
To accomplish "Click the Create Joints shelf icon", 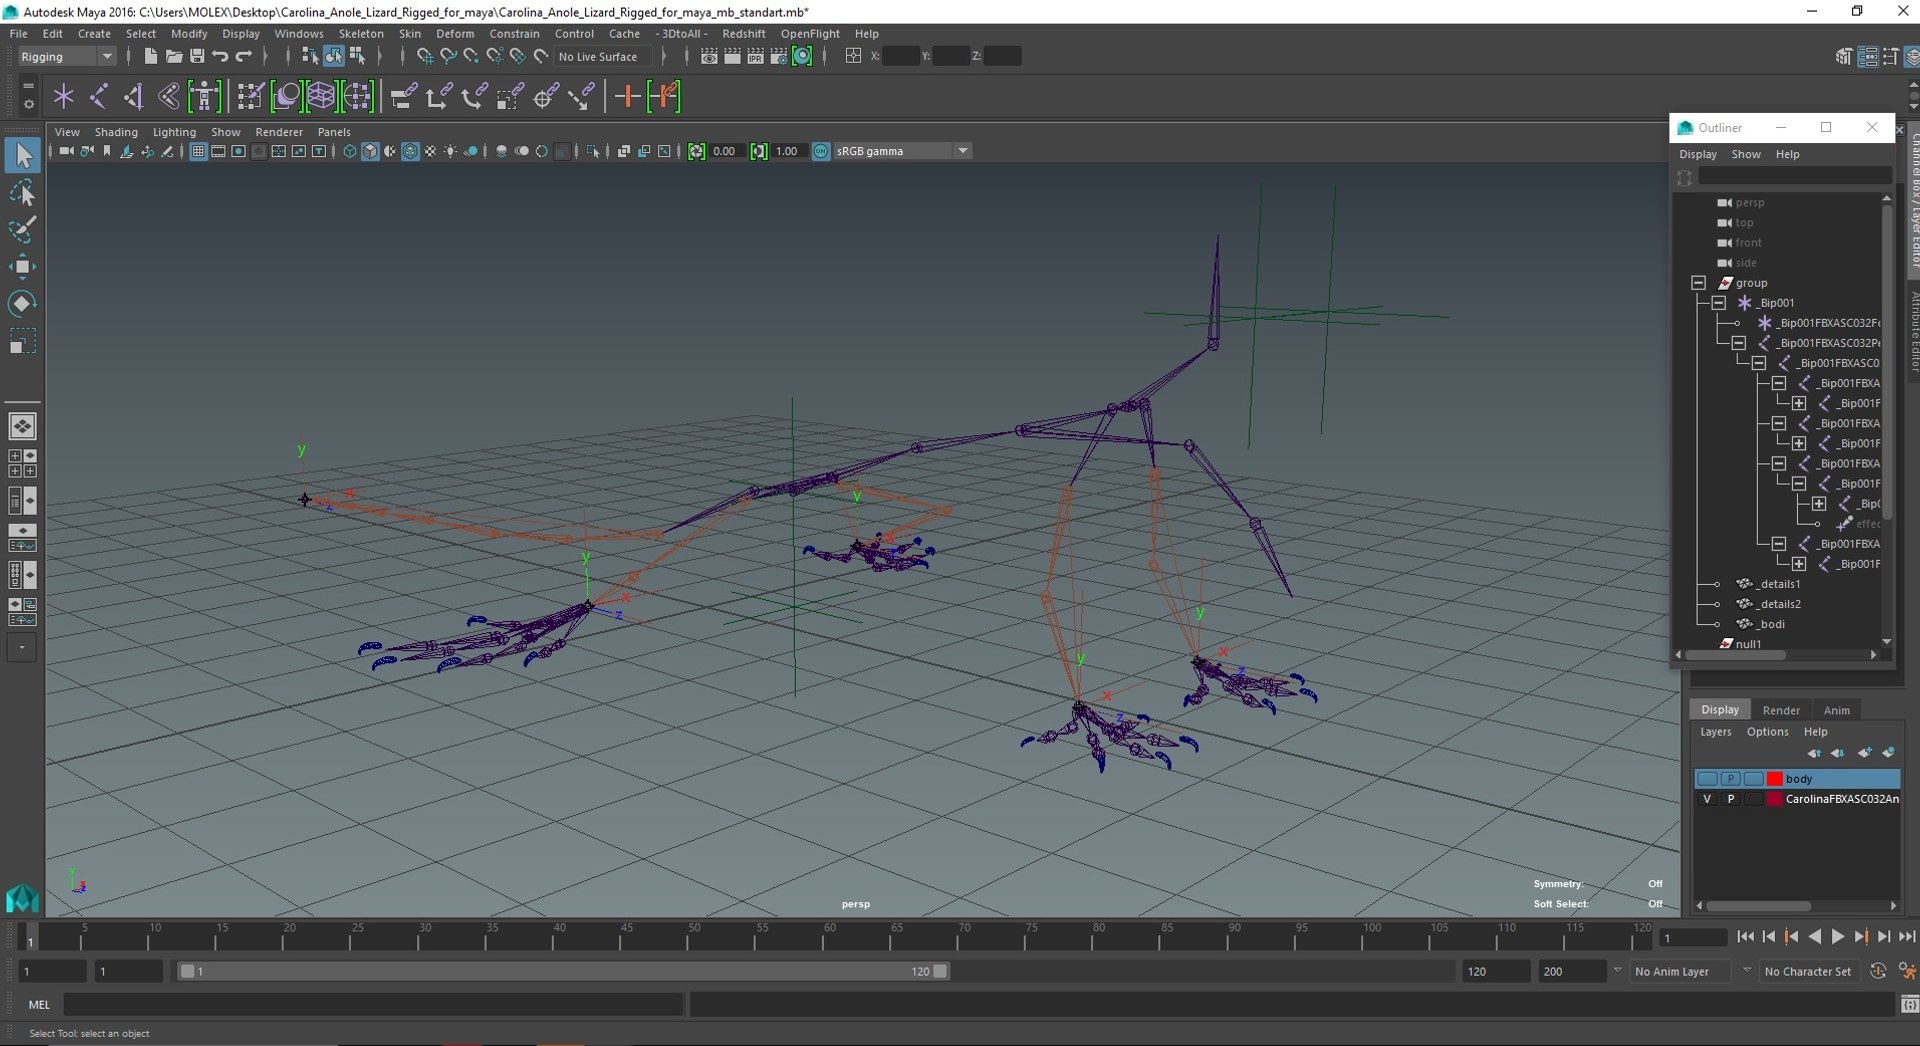I will pos(99,97).
